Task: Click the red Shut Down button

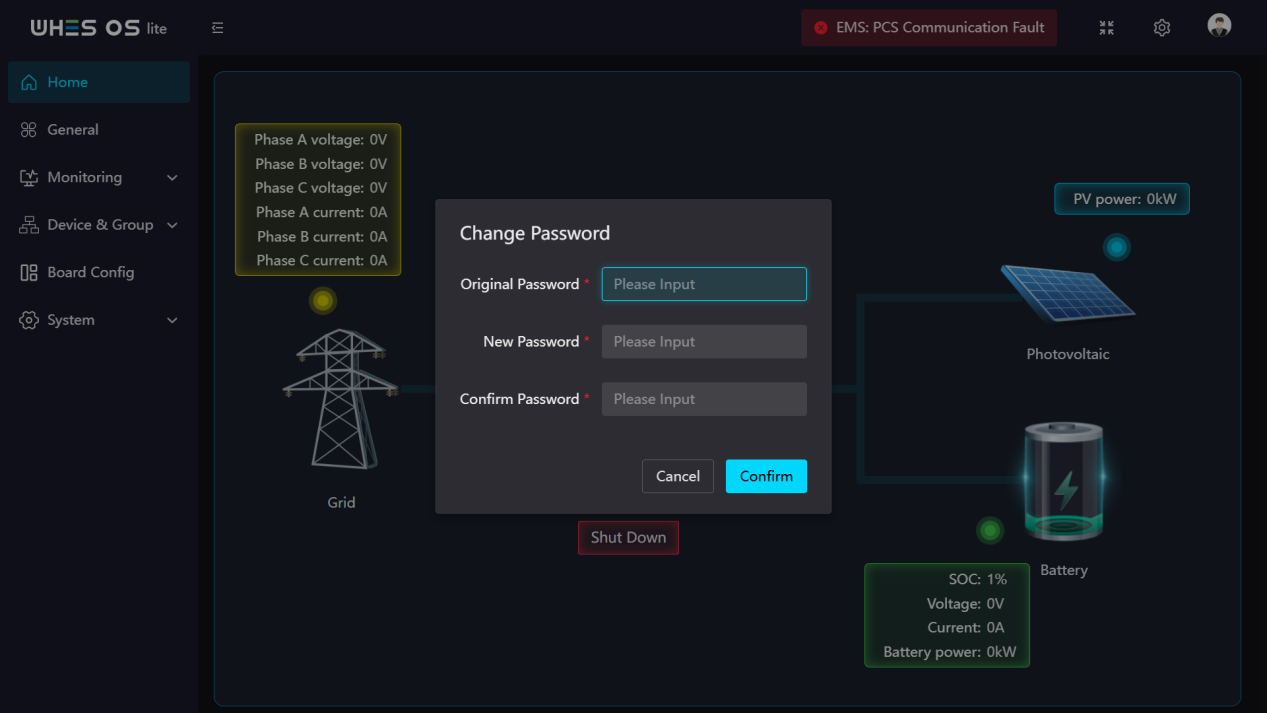Action: (x=628, y=537)
